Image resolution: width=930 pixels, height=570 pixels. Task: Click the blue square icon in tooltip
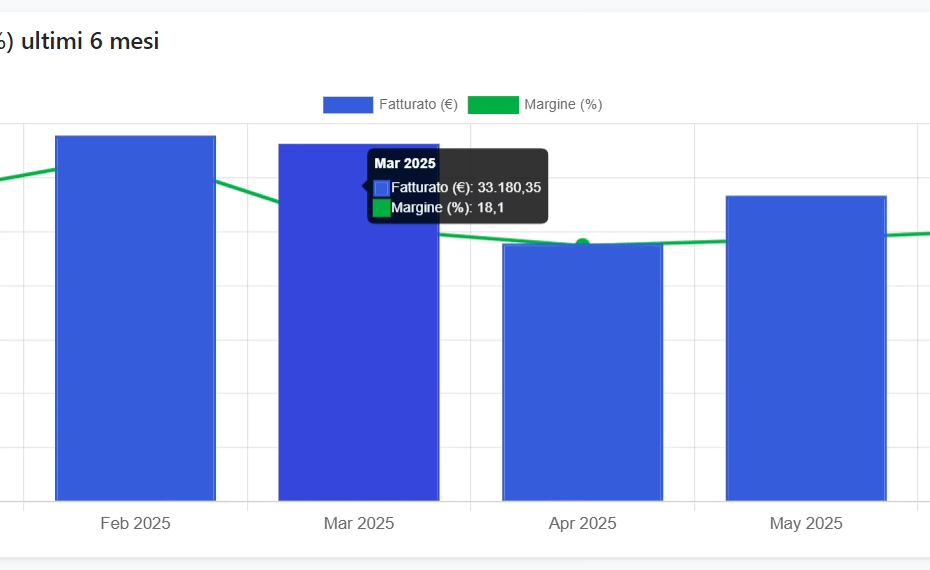381,187
